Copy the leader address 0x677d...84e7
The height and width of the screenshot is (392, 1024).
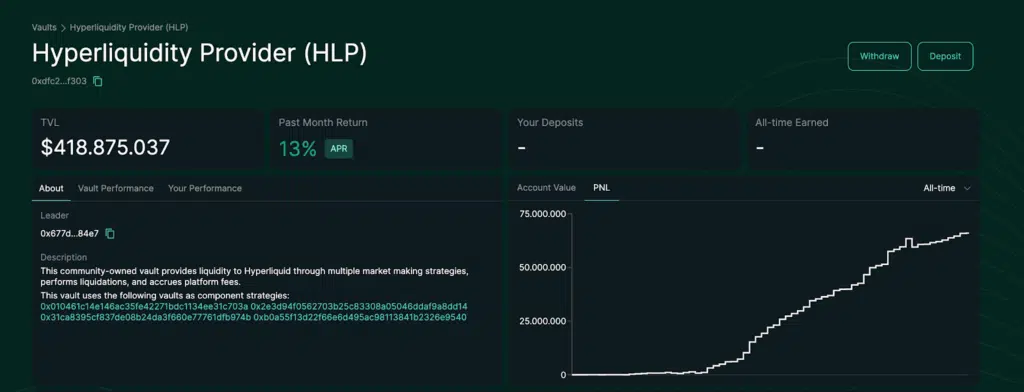click(x=110, y=233)
